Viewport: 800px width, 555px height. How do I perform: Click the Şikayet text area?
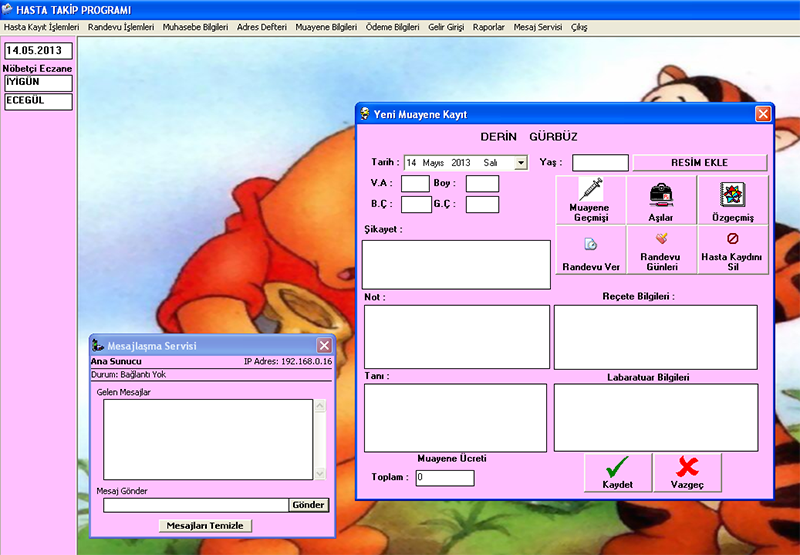click(456, 265)
